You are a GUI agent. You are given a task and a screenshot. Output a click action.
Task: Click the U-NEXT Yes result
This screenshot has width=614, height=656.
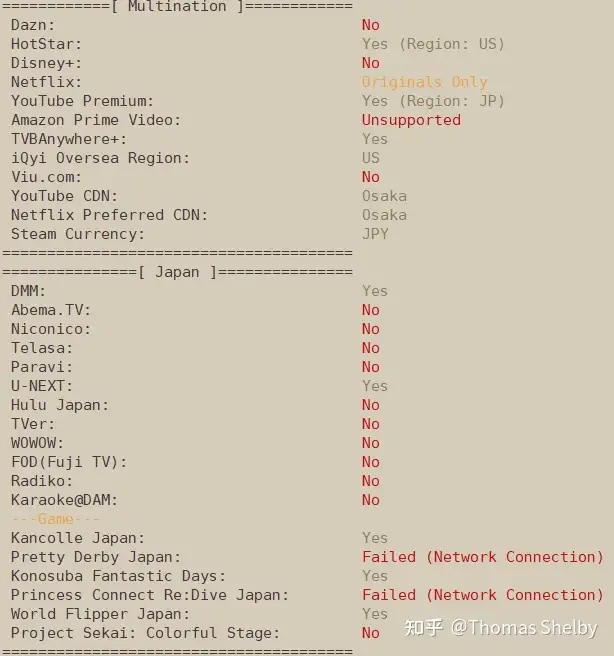pos(375,386)
